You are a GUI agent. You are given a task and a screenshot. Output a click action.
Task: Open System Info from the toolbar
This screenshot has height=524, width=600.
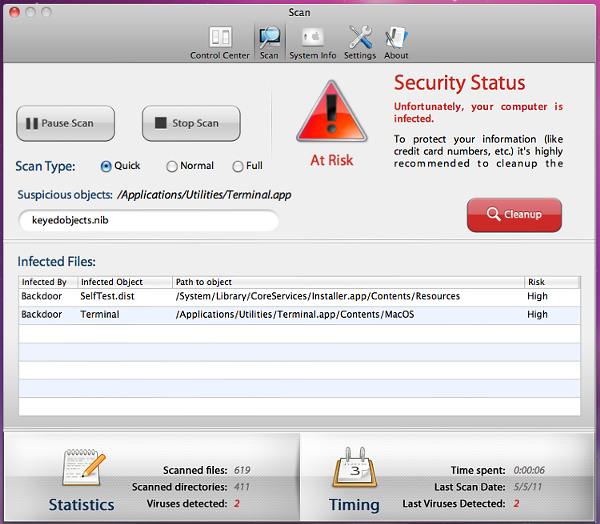pos(312,39)
